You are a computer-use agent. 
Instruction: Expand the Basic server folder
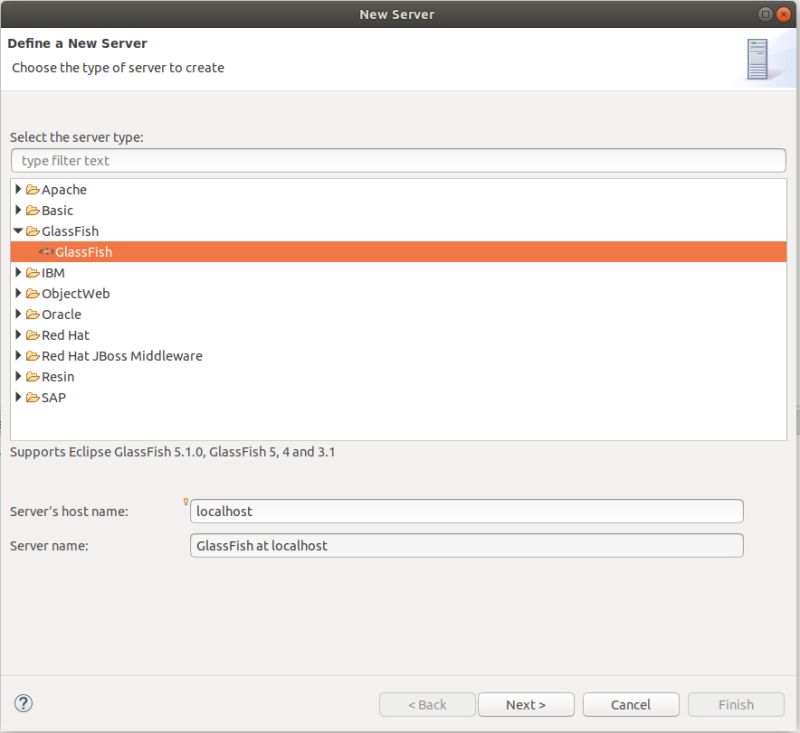tap(18, 210)
